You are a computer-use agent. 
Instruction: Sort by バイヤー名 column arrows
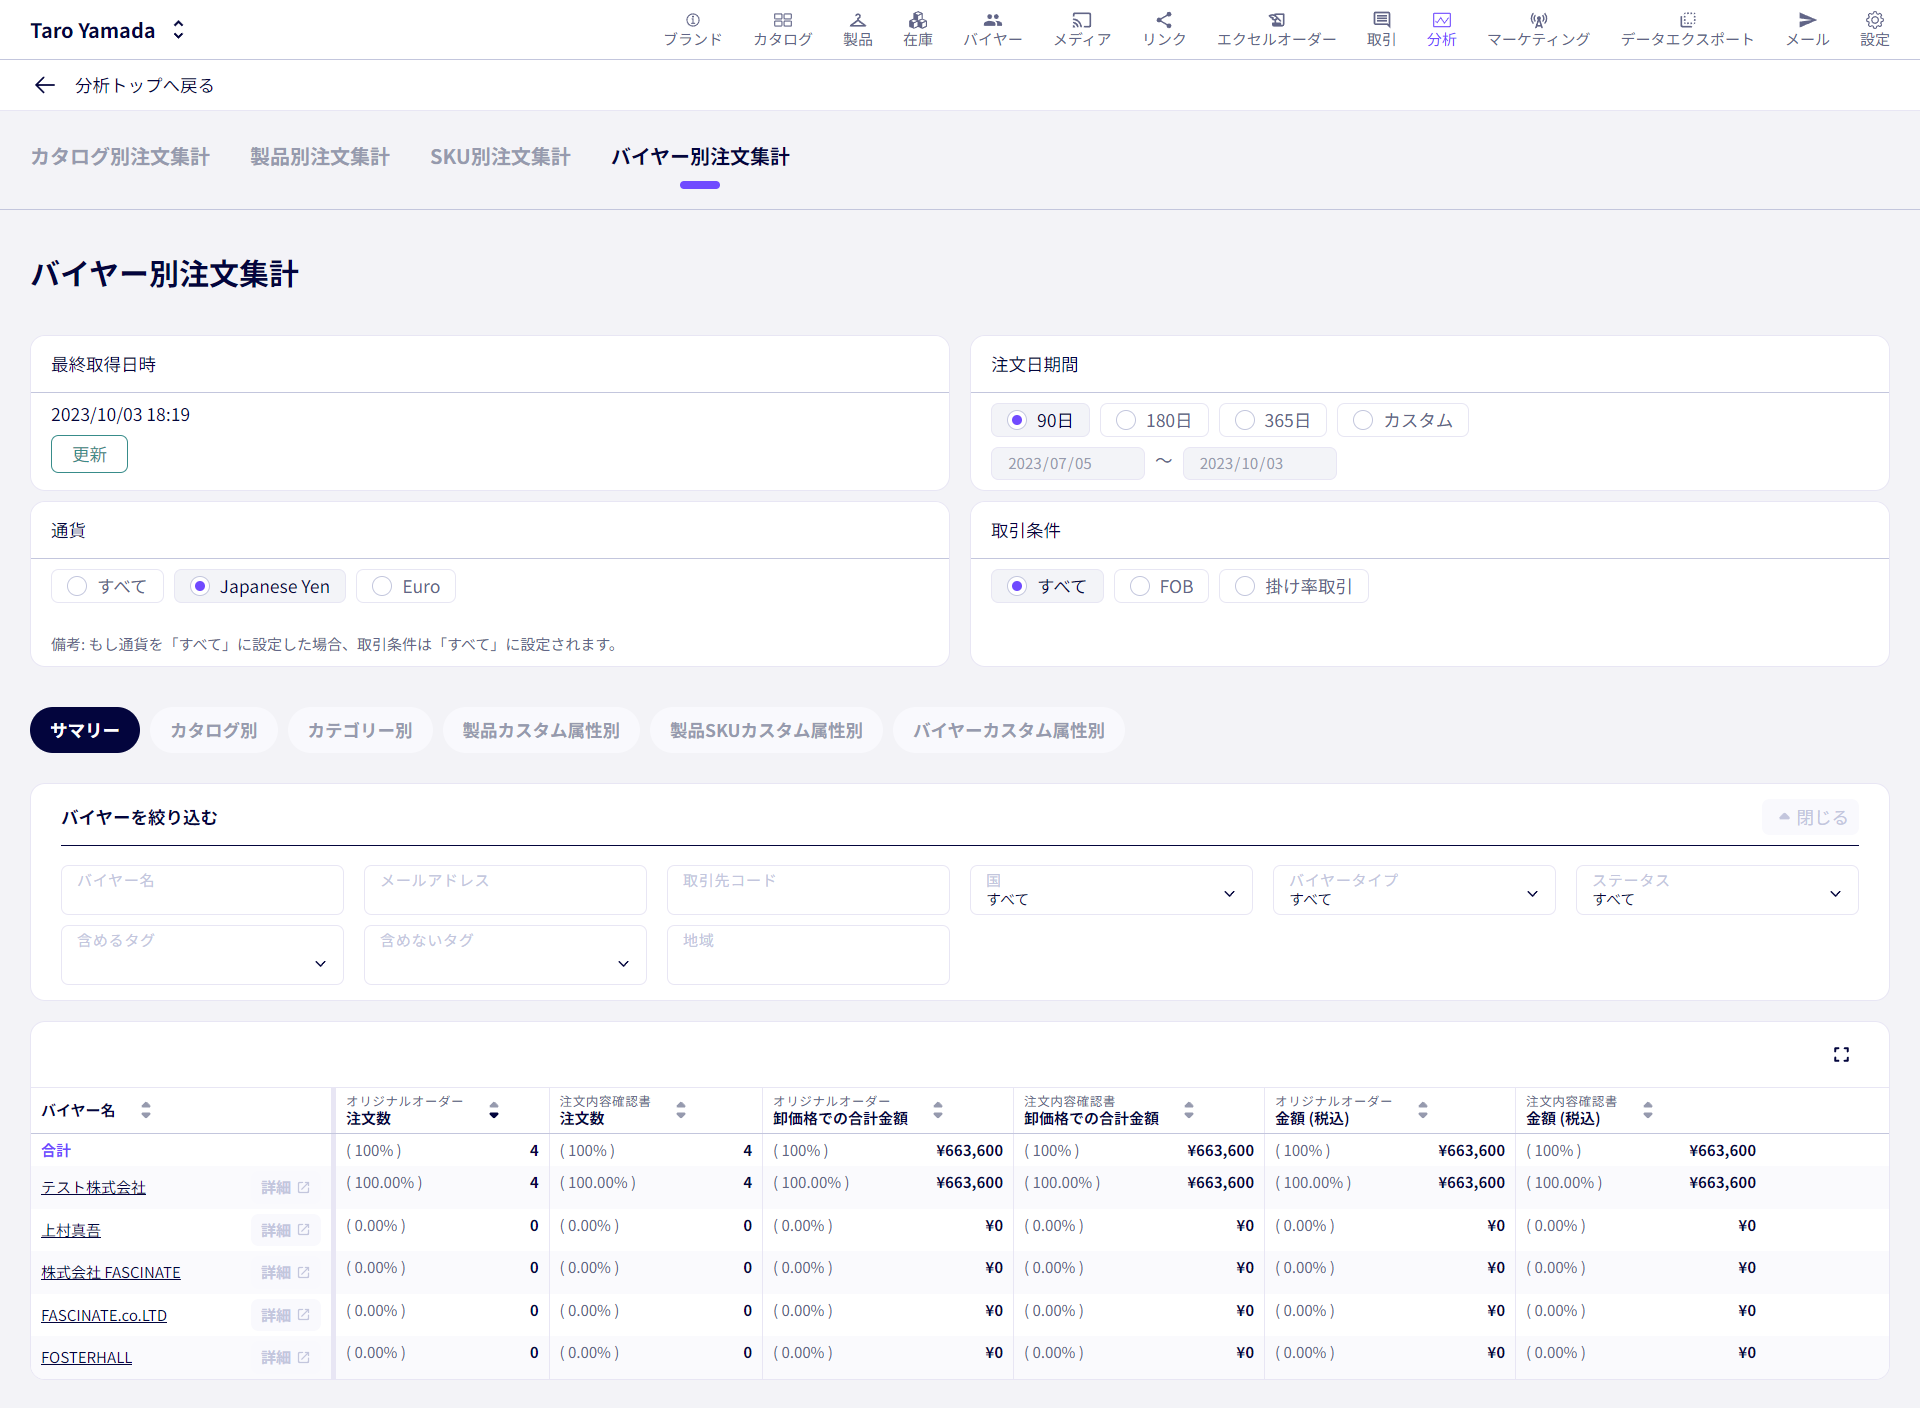pyautogui.click(x=146, y=1110)
